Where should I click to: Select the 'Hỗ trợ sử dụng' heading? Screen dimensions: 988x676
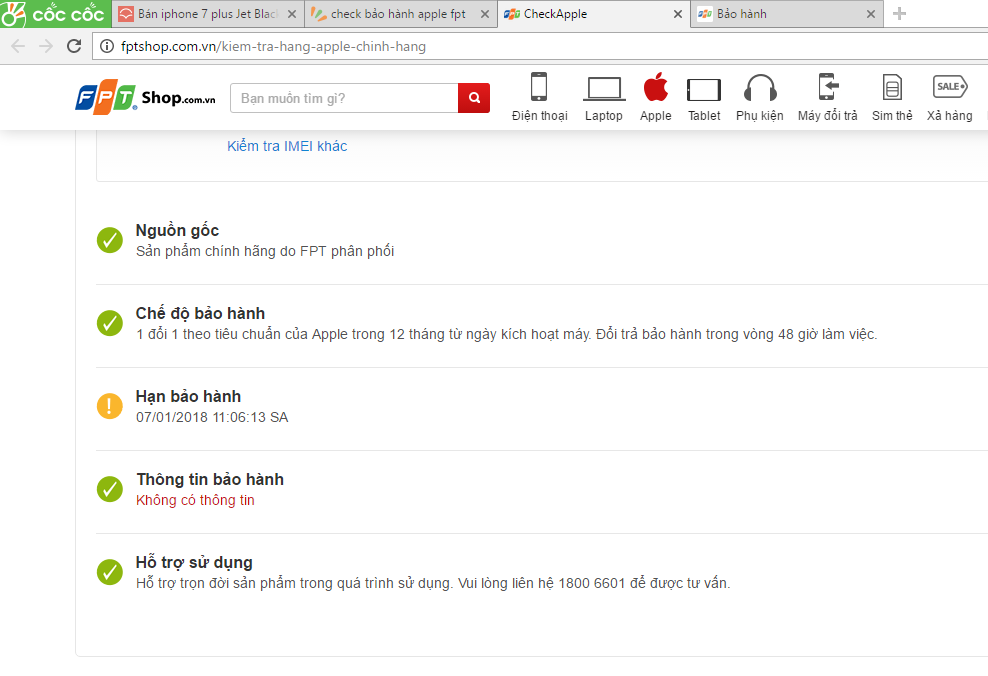tap(193, 563)
